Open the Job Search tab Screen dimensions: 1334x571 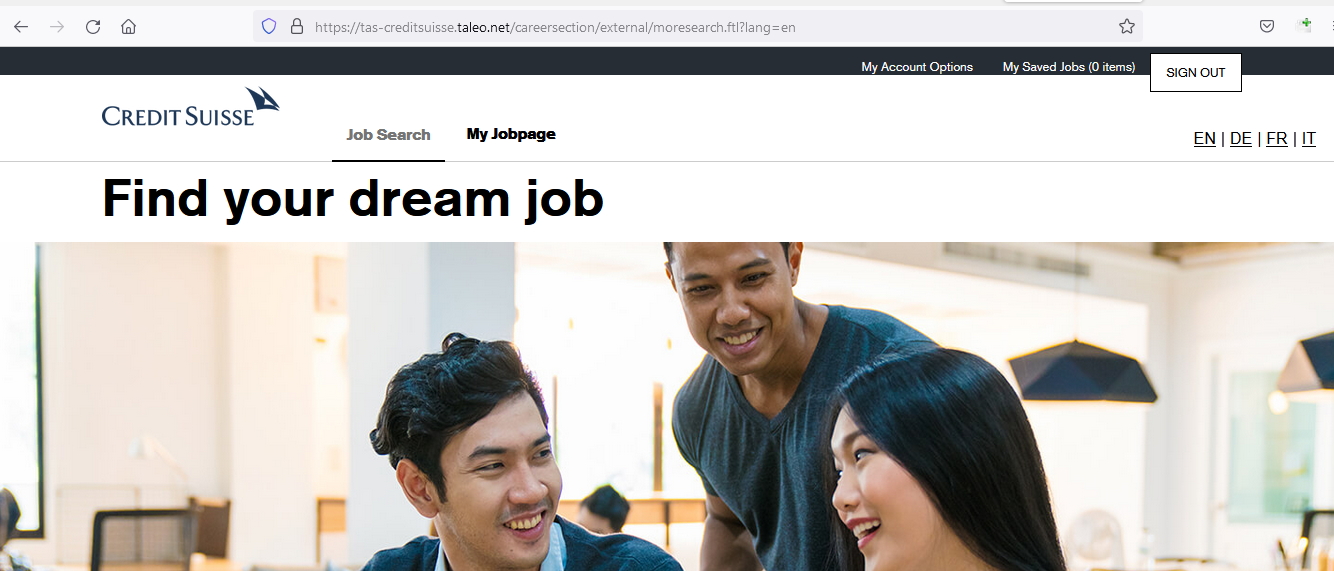pyautogui.click(x=388, y=135)
